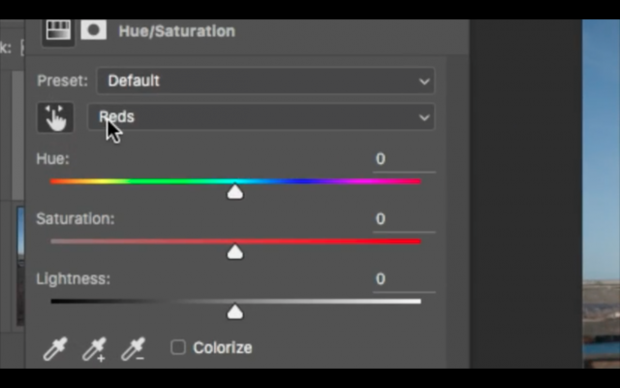Click the layer thumbnail at left edge

click(21, 266)
